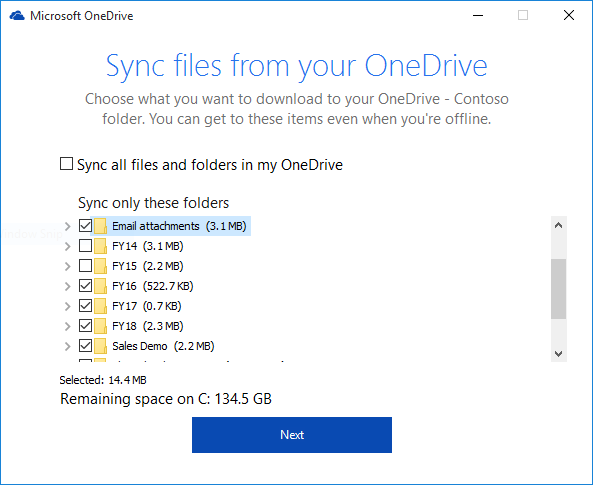Expand the FY15 folder tree
Screen dimensions: 593x485
pos(68,266)
